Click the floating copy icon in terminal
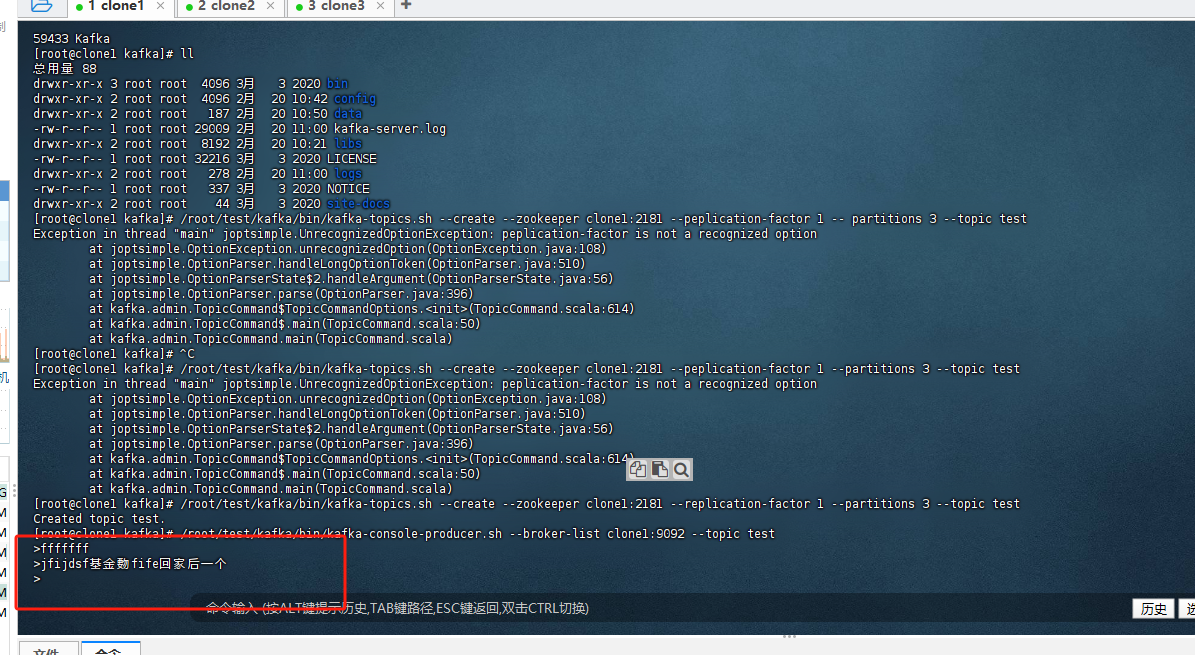This screenshot has height=655, width=1195. [638, 470]
